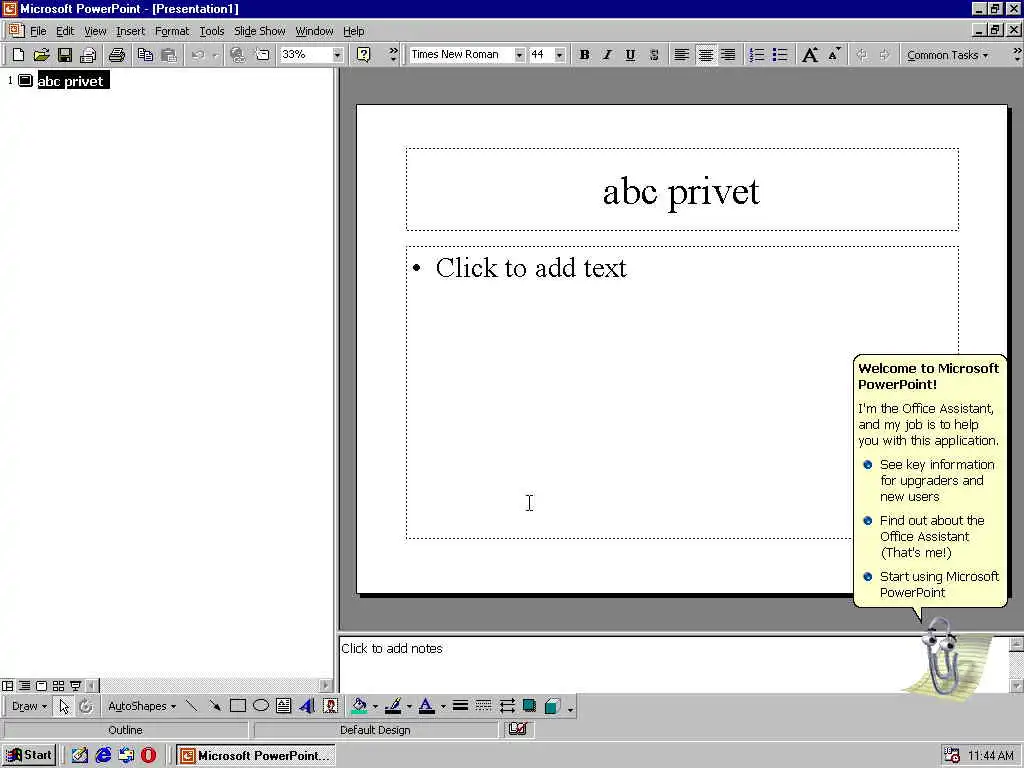The height and width of the screenshot is (768, 1024).
Task: Open the File menu
Action: point(38,31)
